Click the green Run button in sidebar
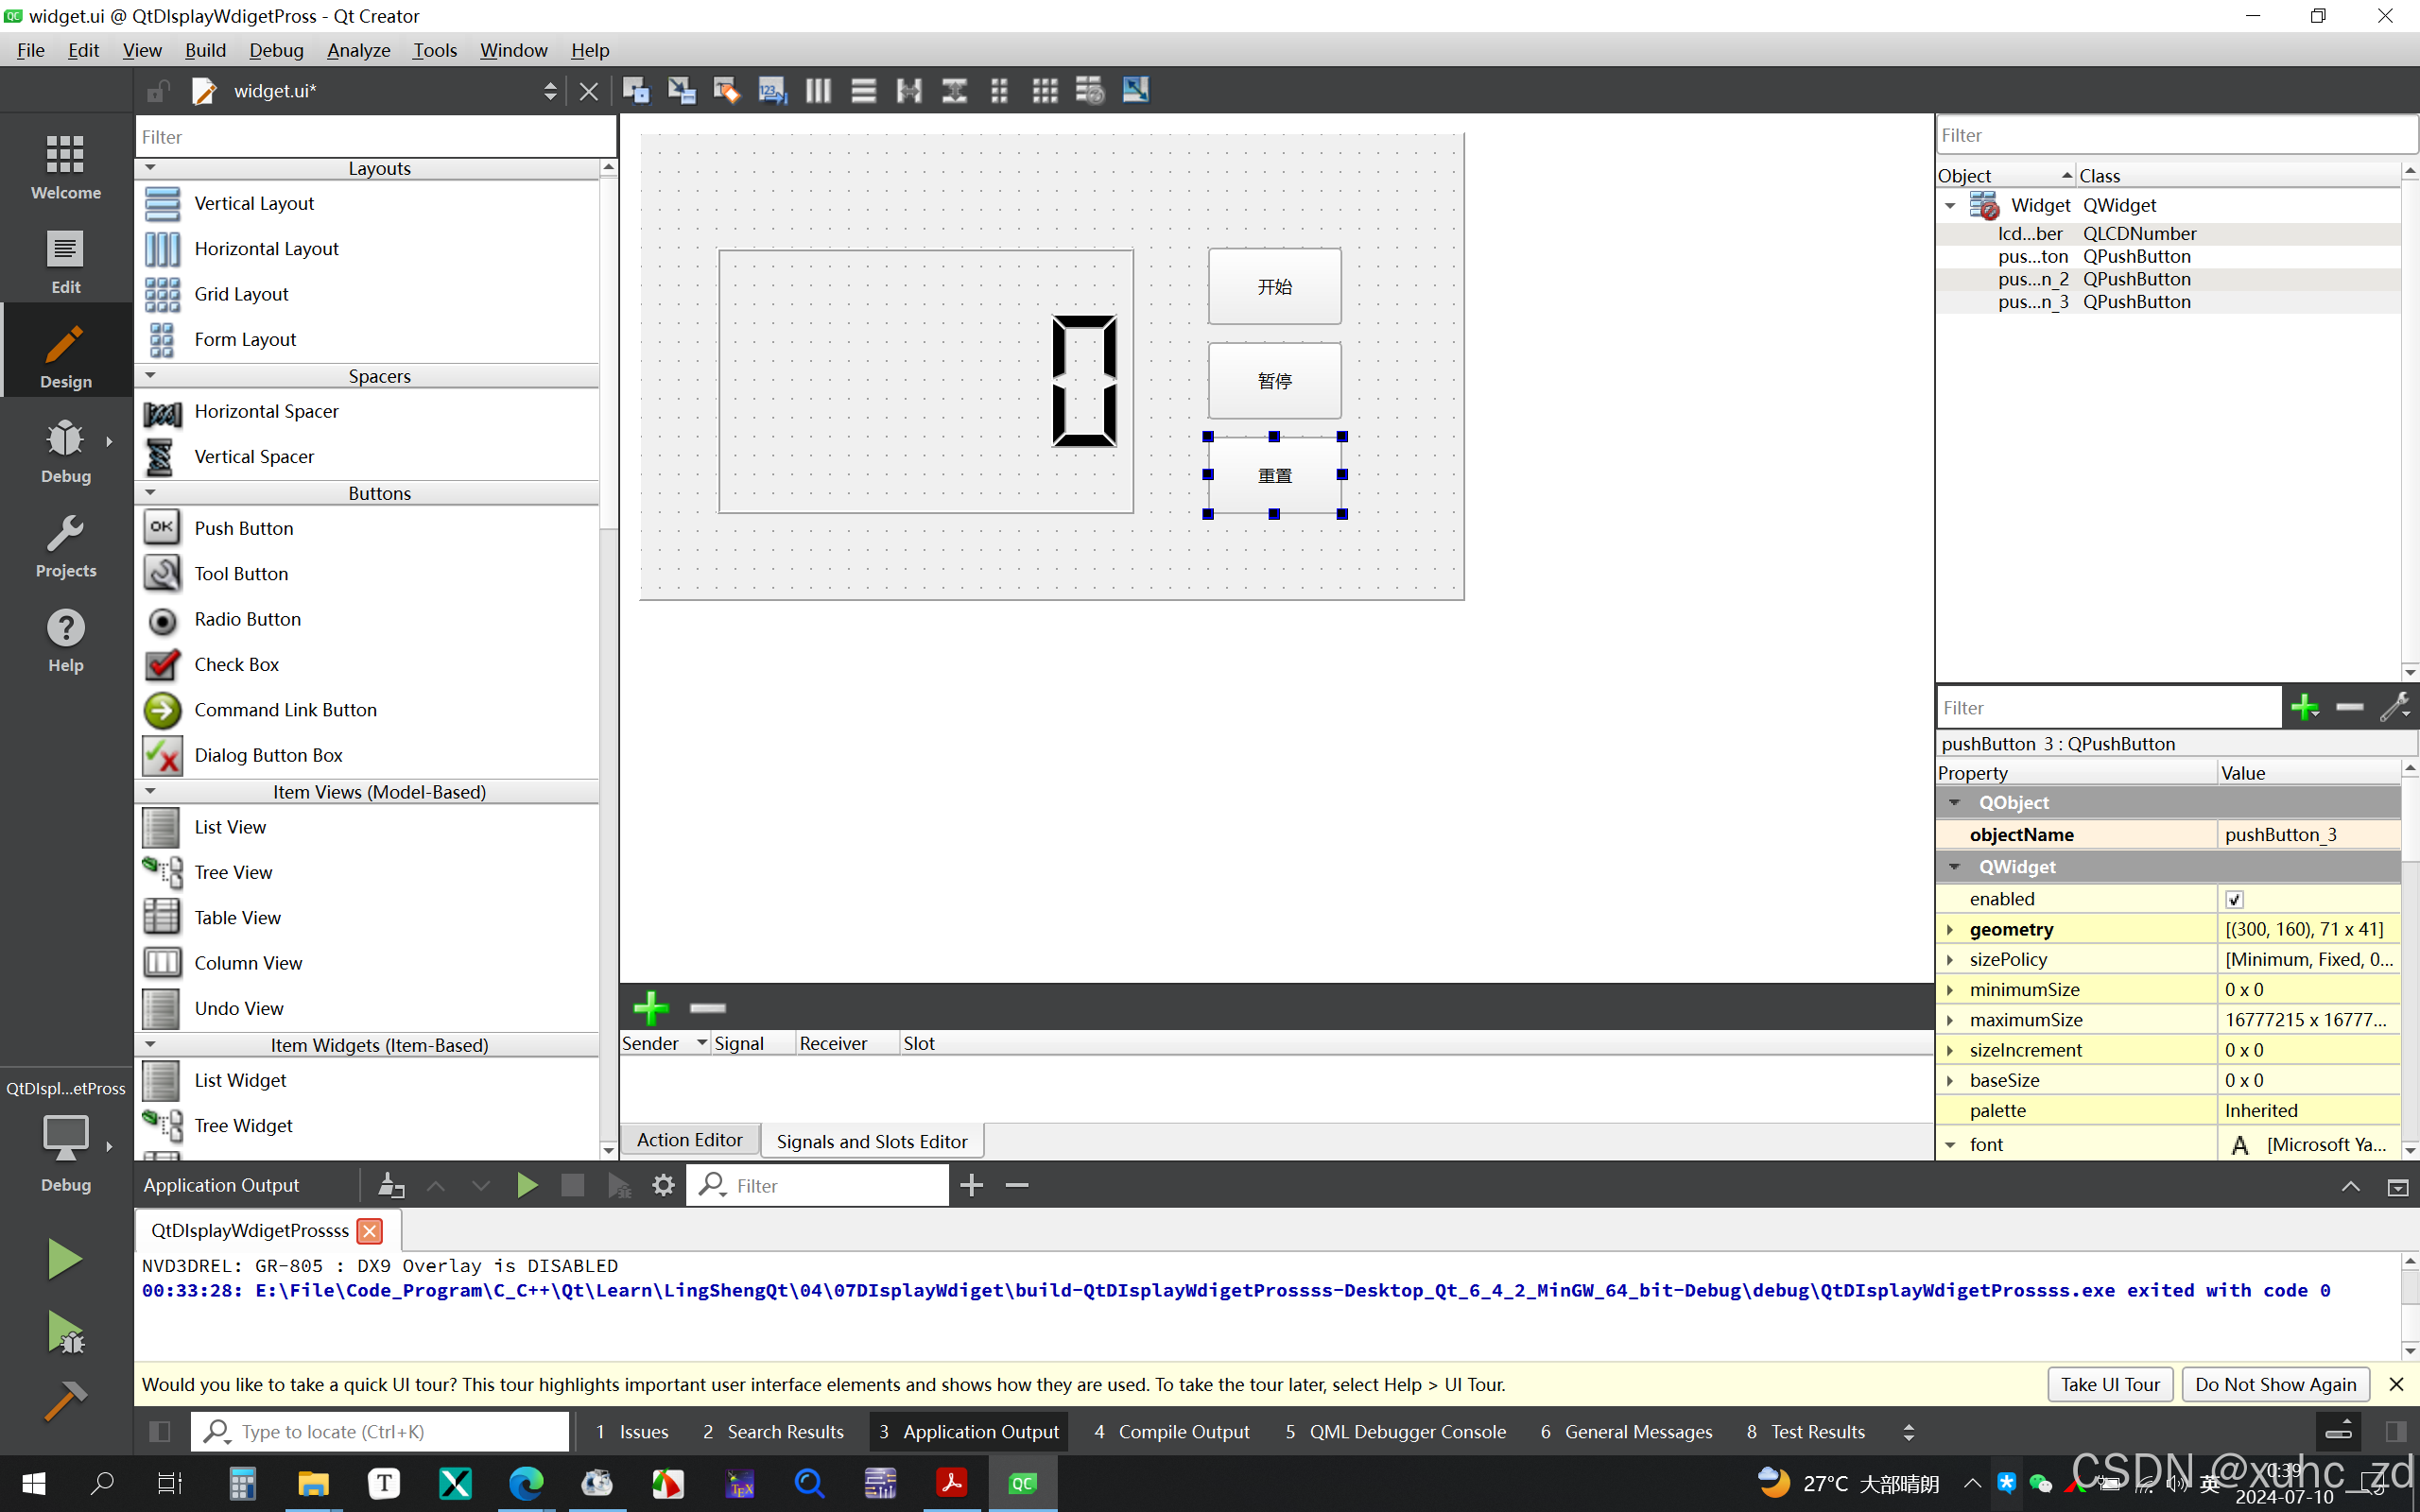2420x1512 pixels. pos(65,1258)
